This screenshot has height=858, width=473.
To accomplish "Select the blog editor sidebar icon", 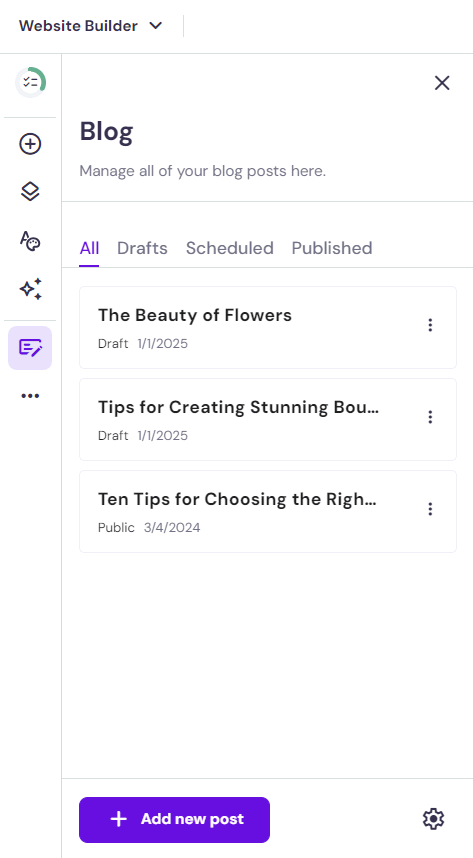I will [x=30, y=348].
